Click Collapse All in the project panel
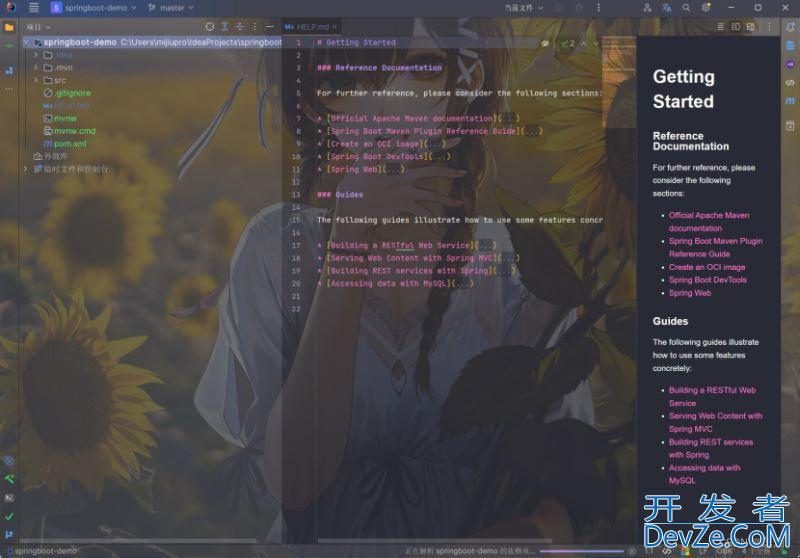Screen dimensions: 800x558 pos(240,27)
